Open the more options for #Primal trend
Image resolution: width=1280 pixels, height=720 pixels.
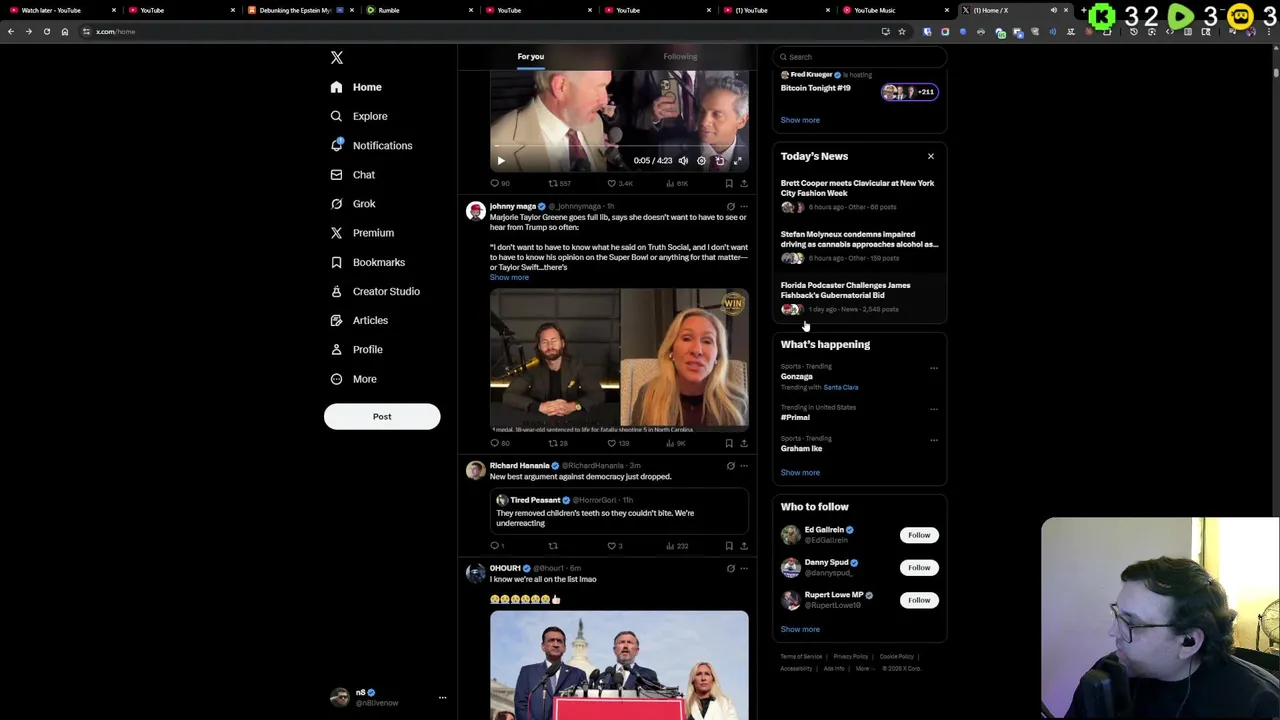[934, 409]
